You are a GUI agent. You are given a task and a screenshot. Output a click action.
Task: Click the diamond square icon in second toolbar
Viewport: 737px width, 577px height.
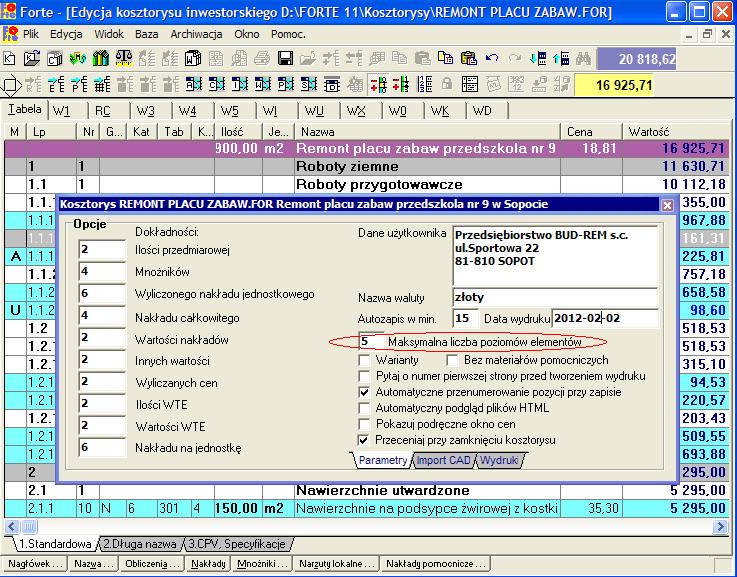[x=11, y=85]
